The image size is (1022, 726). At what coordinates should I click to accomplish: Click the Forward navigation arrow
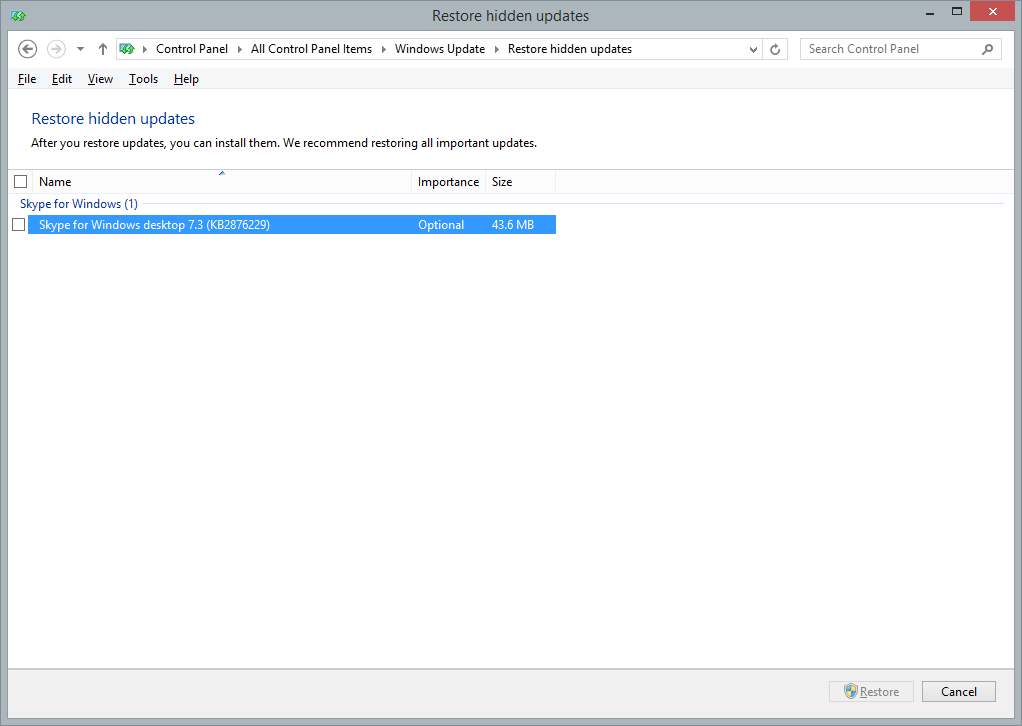[56, 49]
